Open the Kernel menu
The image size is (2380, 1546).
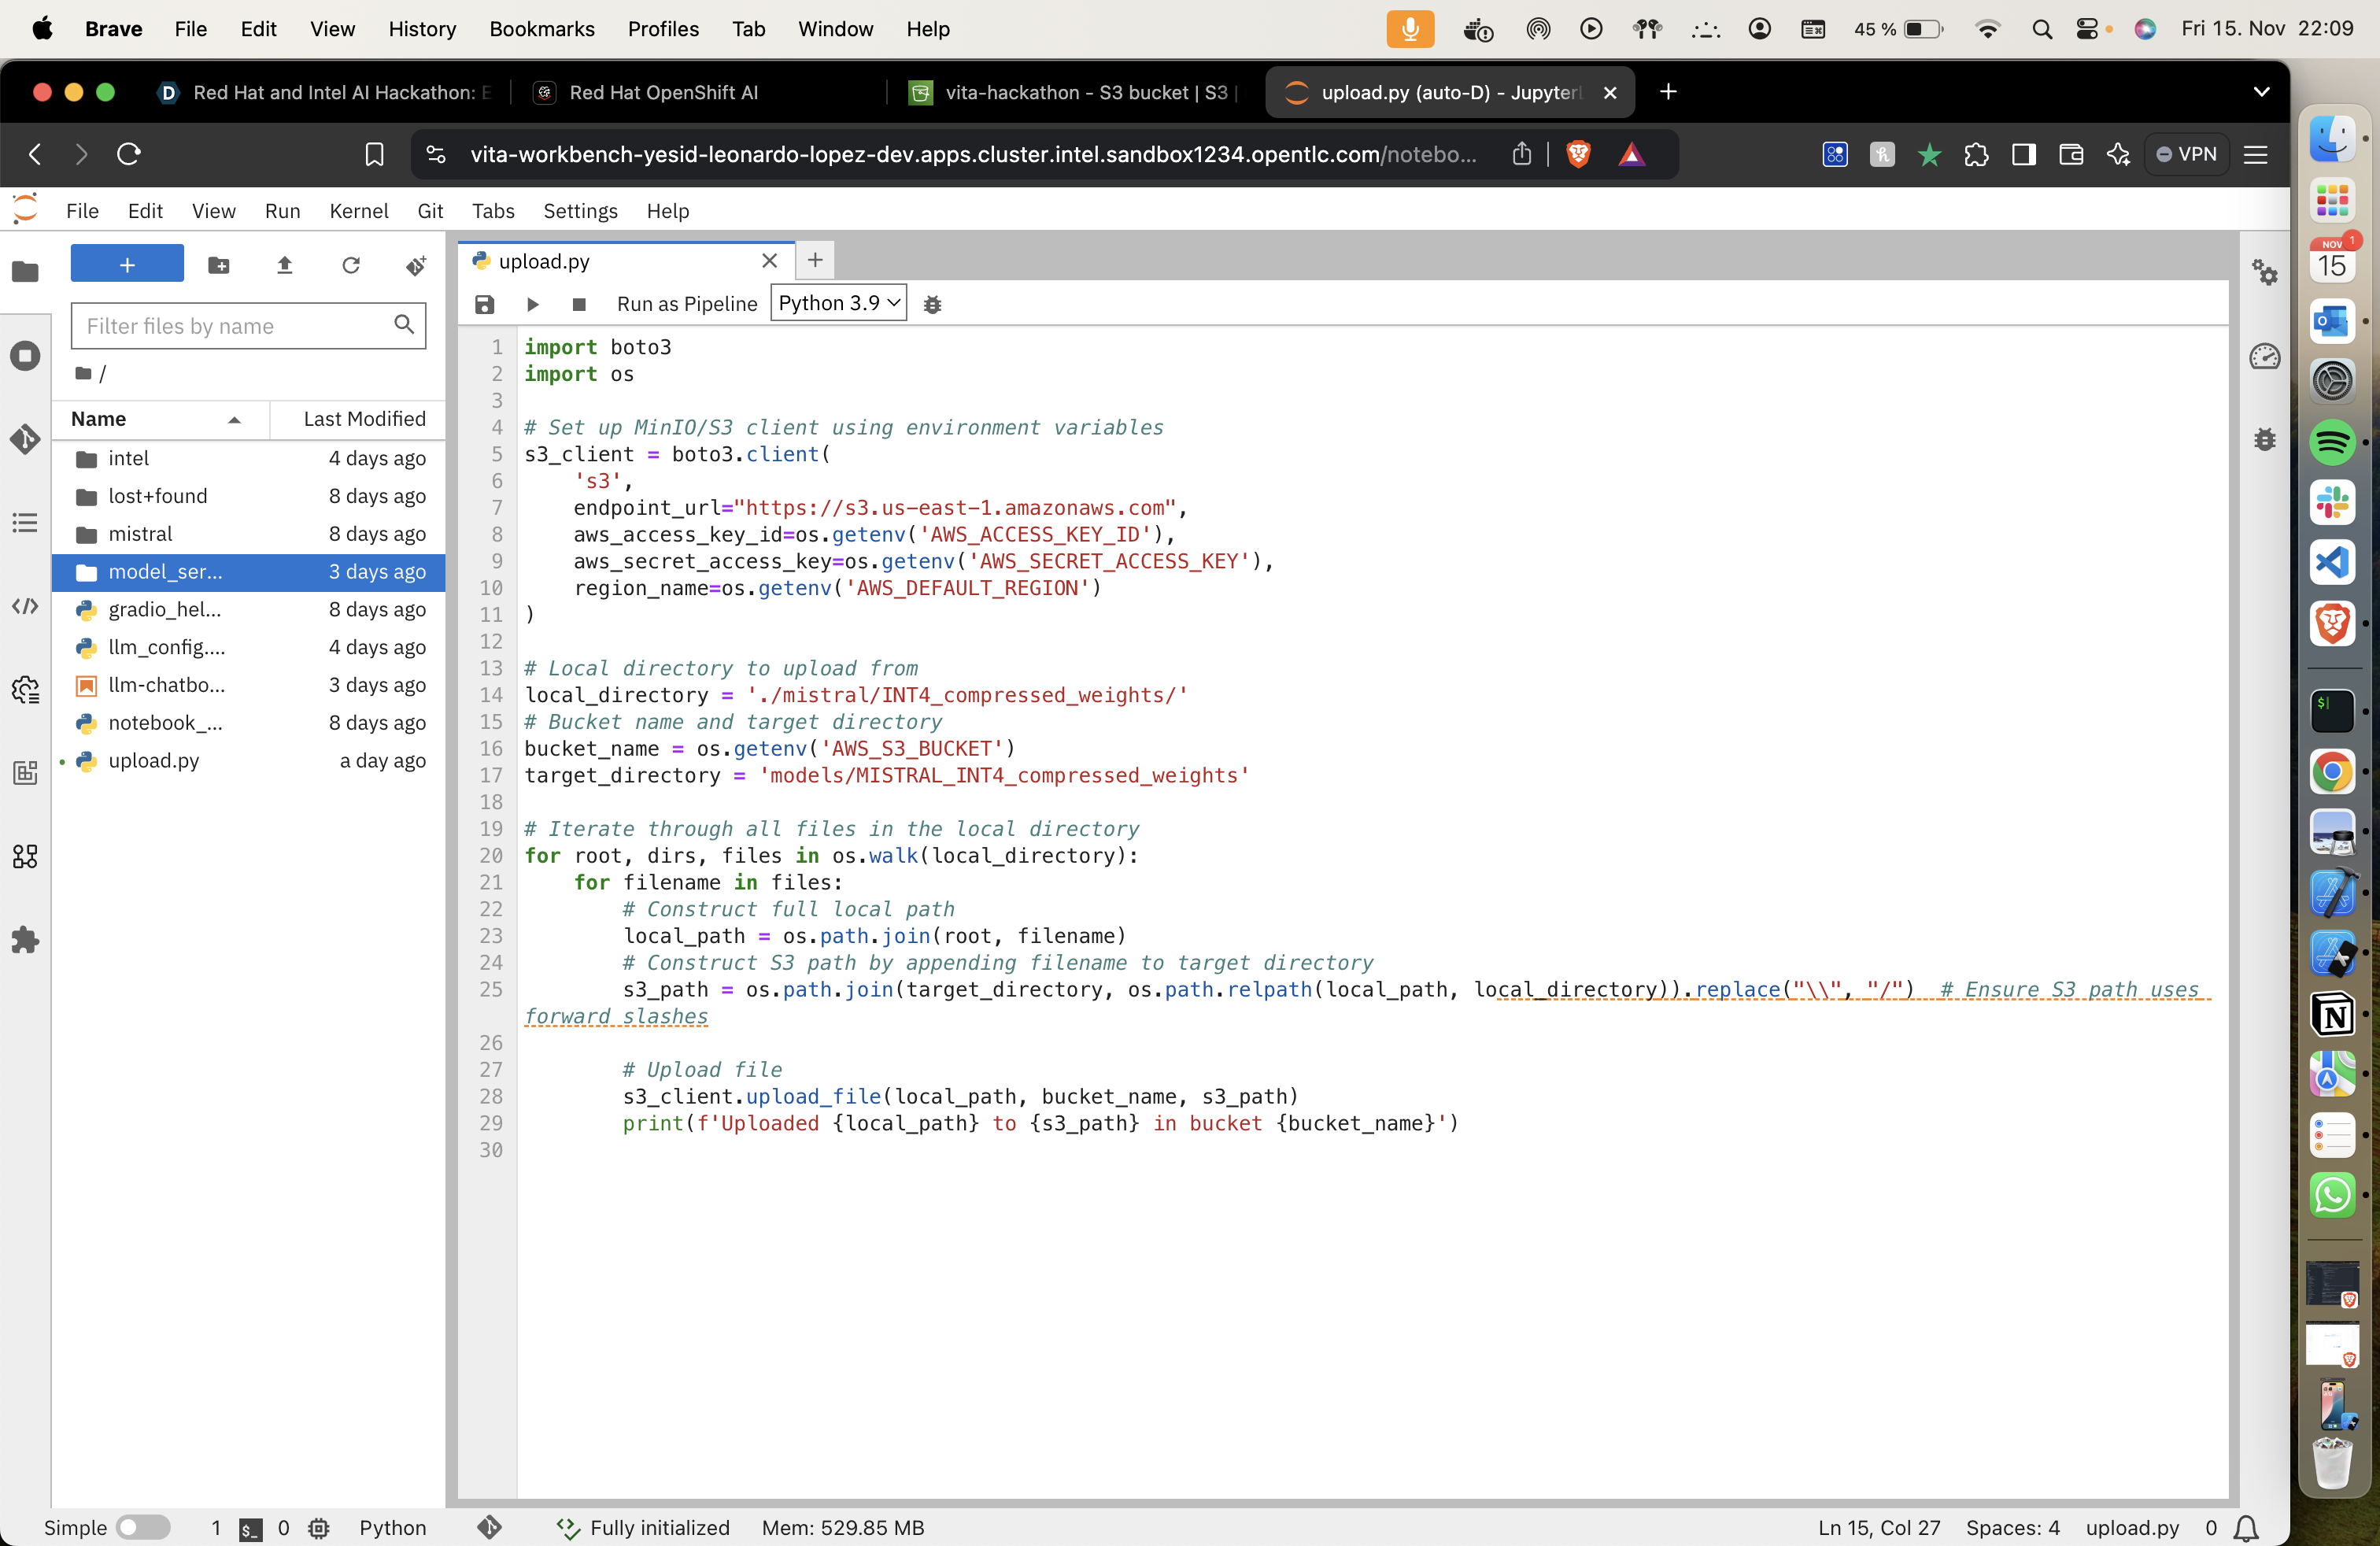coord(358,211)
